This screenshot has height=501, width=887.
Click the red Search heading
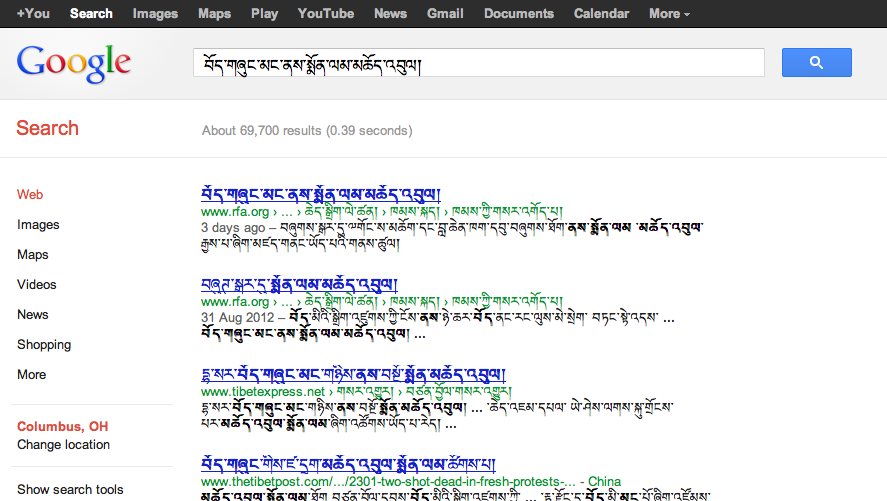[48, 128]
